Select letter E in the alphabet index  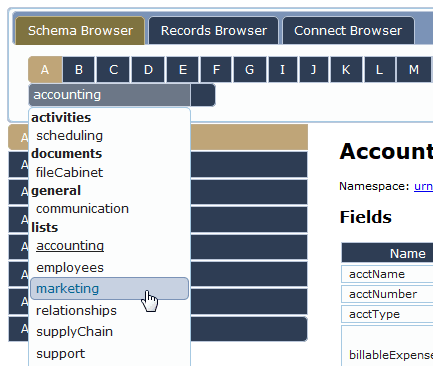[x=183, y=70]
